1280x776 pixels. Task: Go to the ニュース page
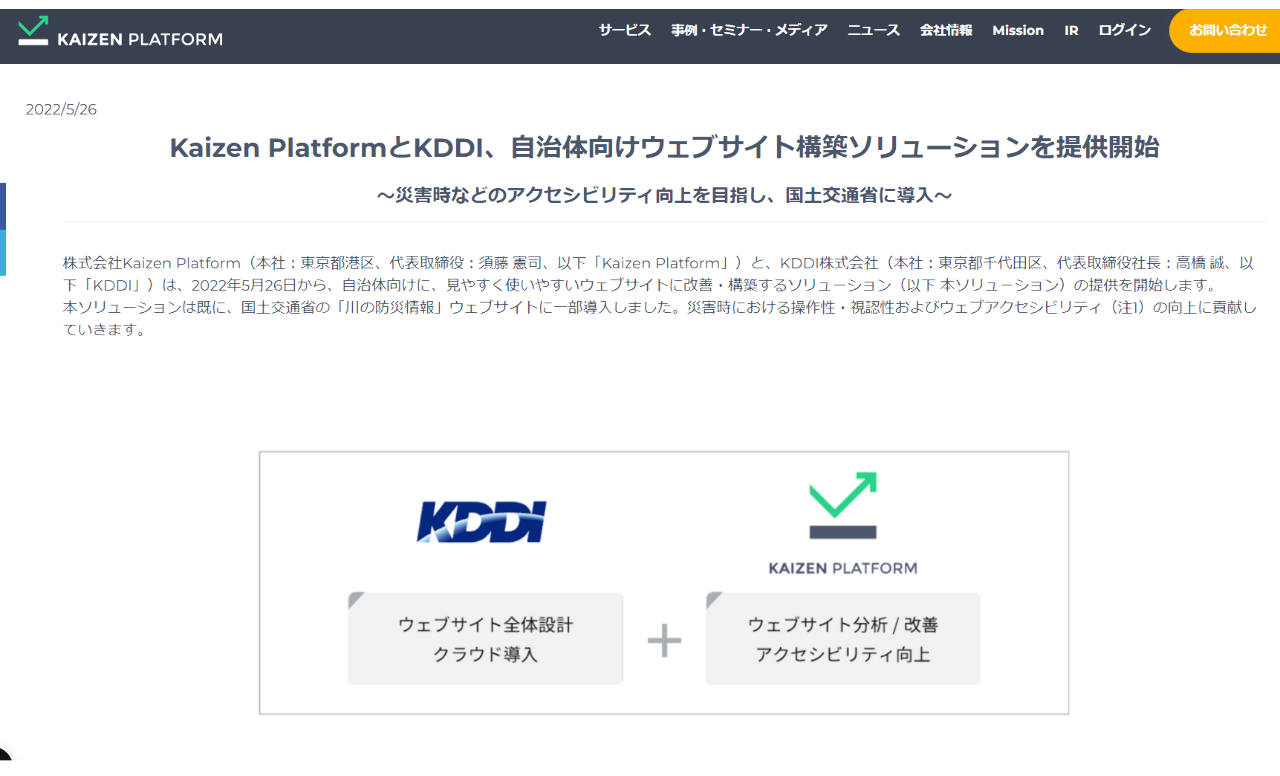pos(873,30)
